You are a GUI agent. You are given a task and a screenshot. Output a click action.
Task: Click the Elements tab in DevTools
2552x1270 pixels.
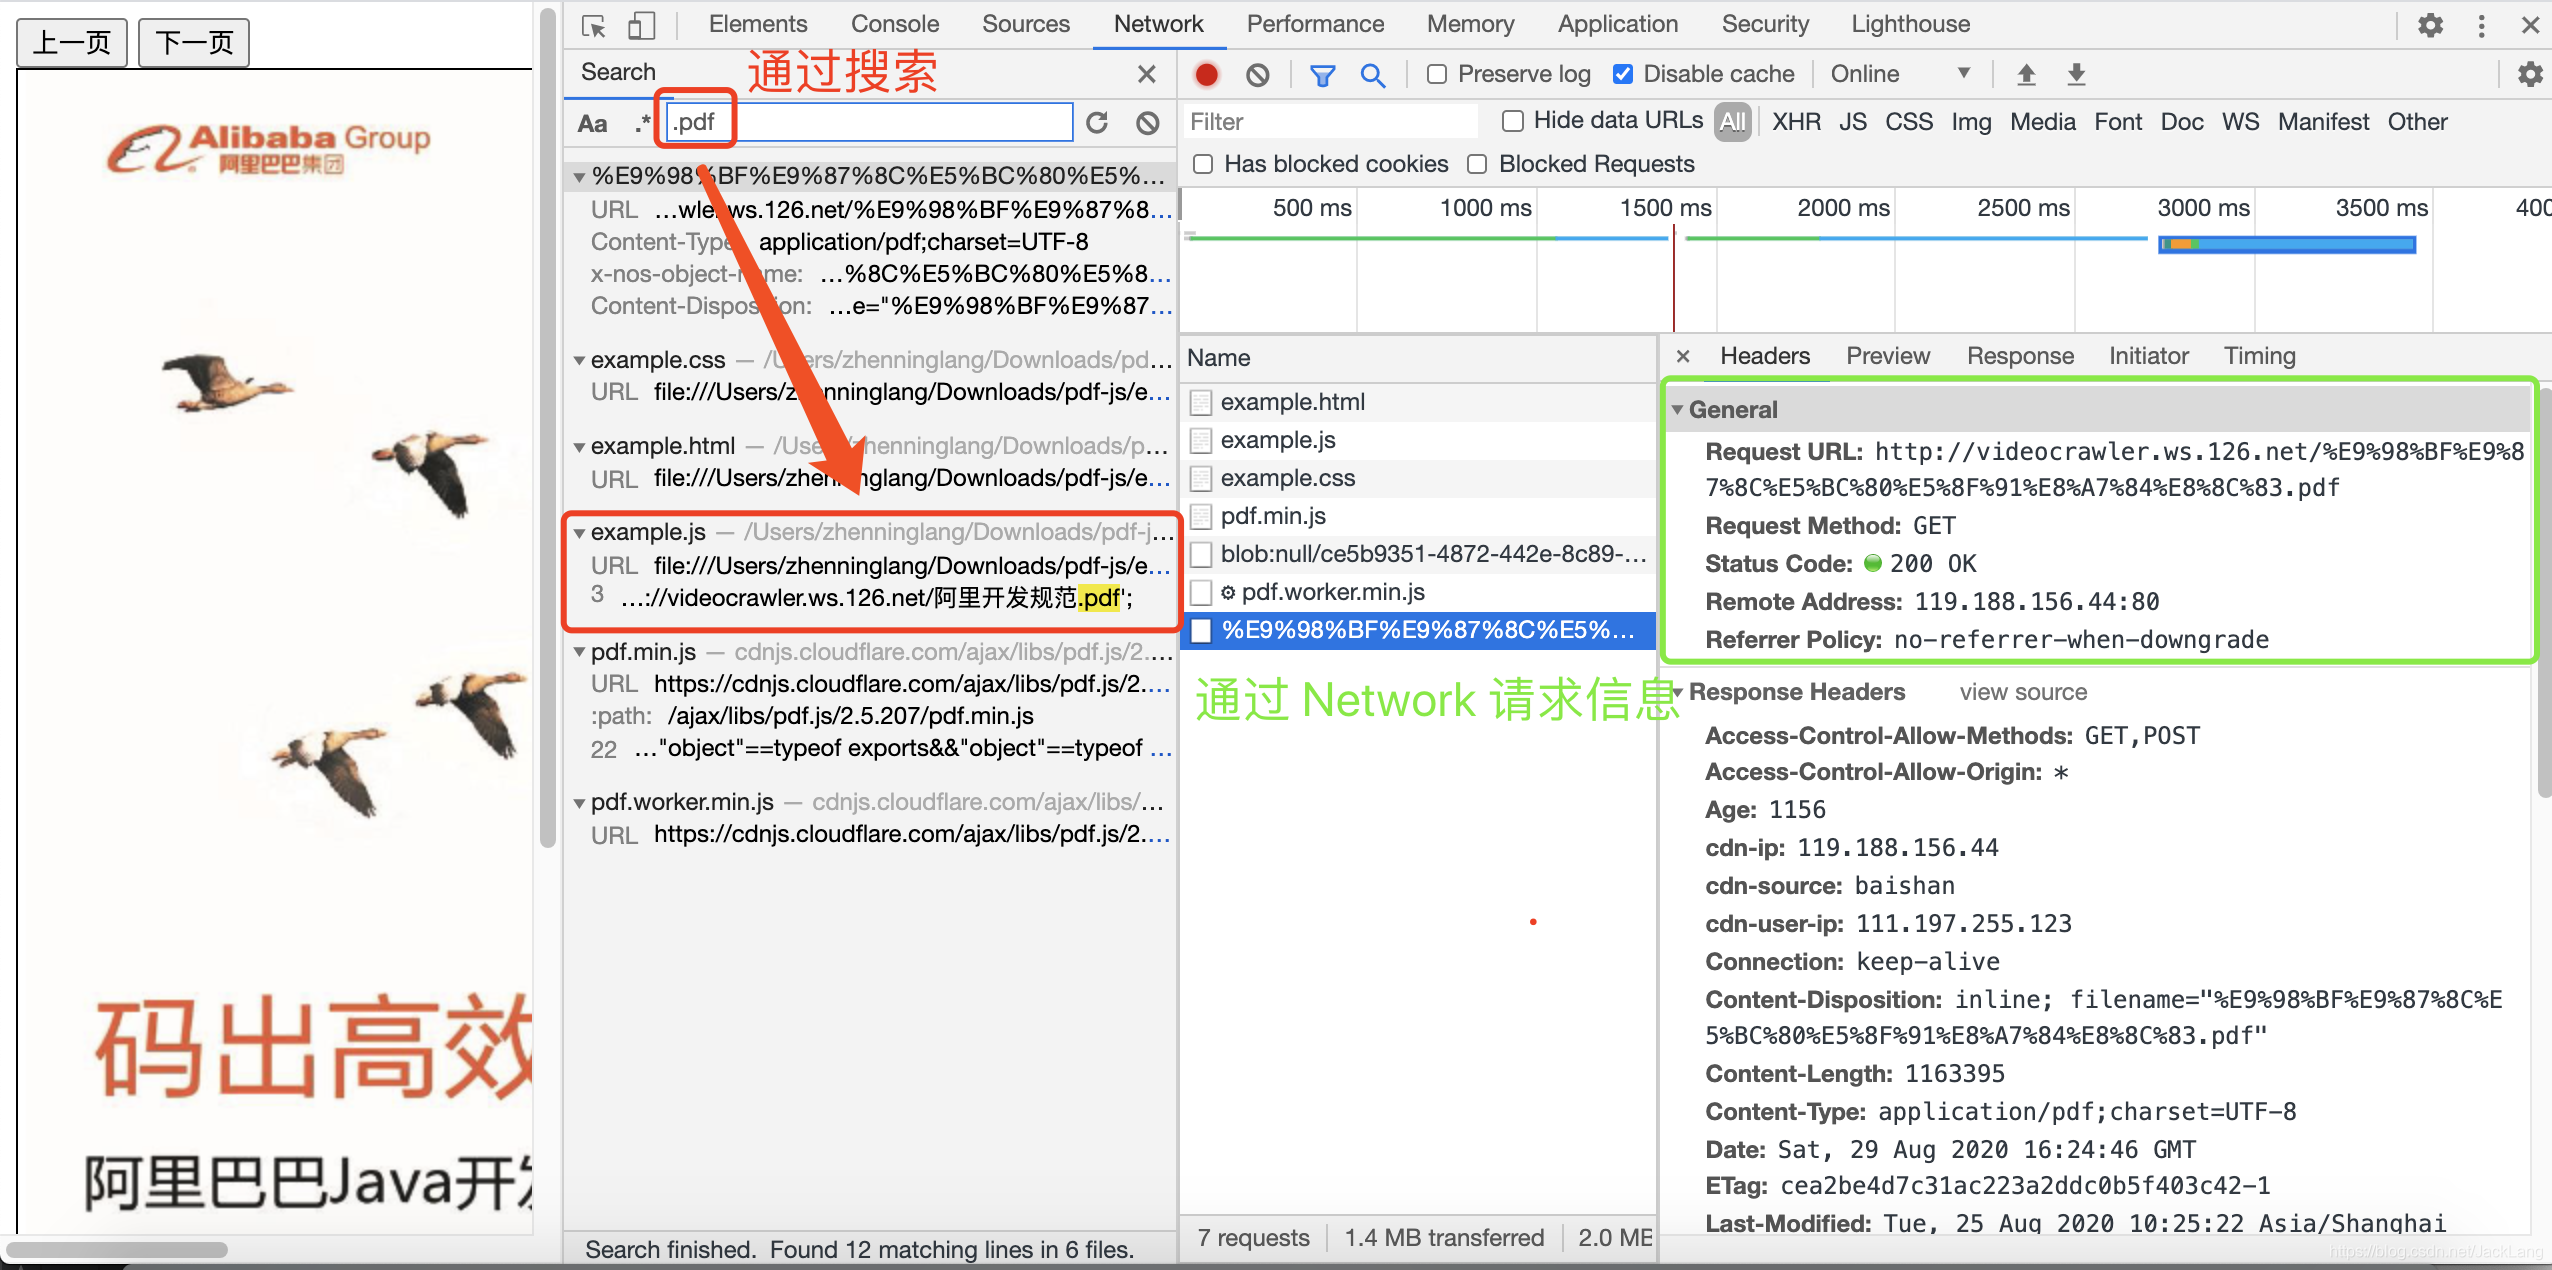pyautogui.click(x=760, y=24)
